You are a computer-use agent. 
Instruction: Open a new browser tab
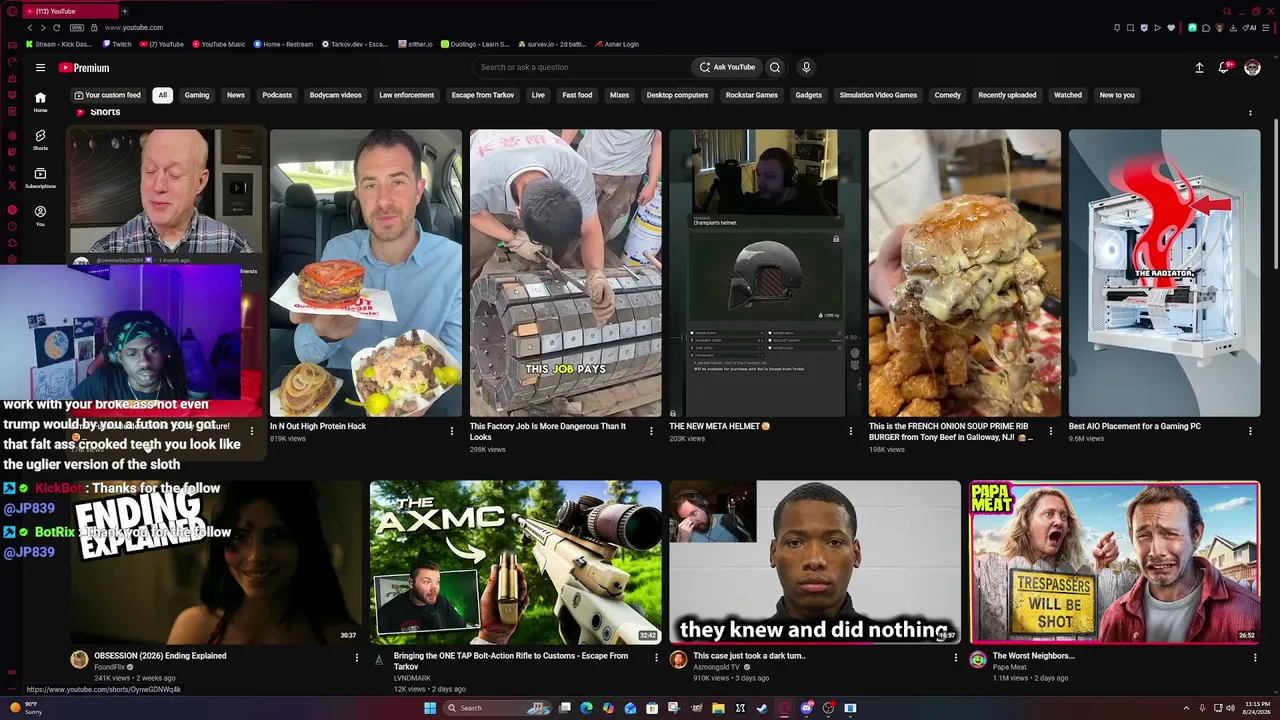point(124,11)
